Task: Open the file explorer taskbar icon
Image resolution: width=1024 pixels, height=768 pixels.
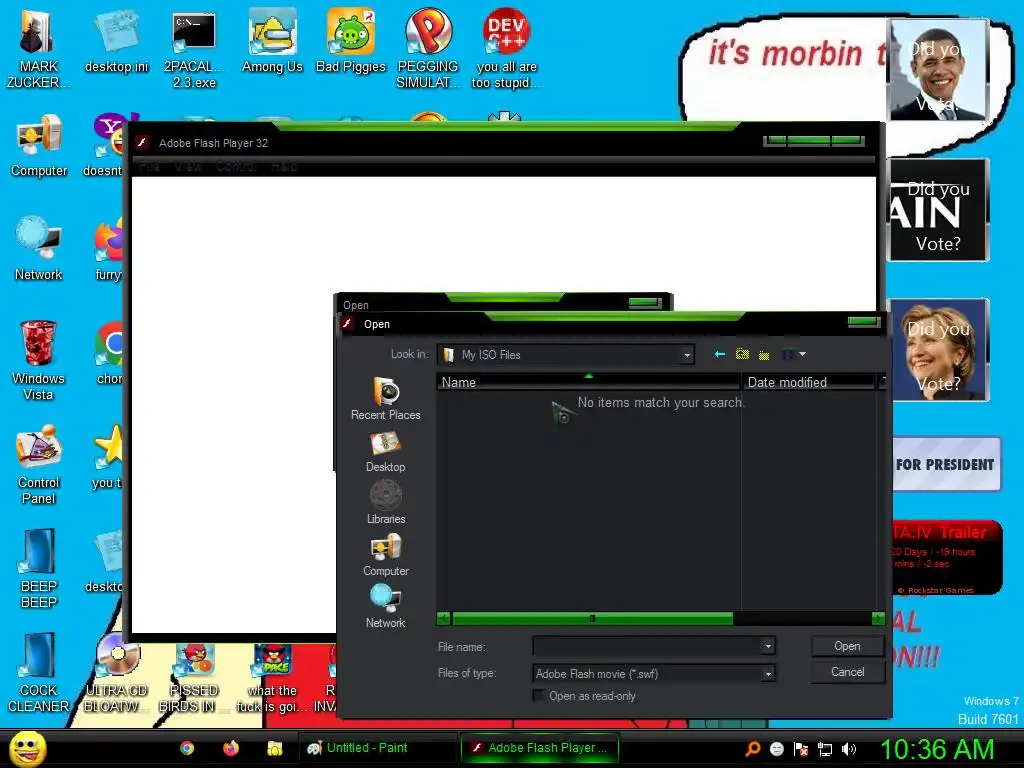Action: coord(274,748)
